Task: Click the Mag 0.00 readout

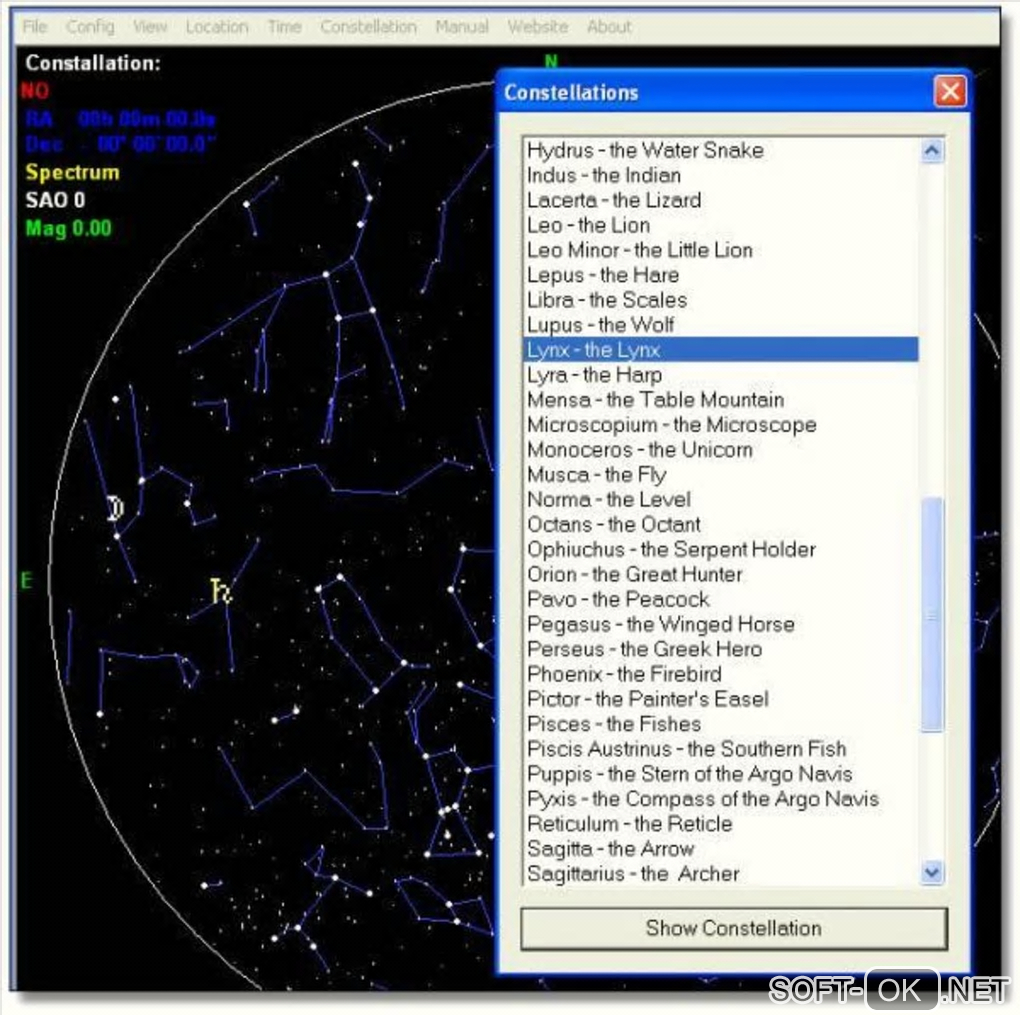Action: tap(68, 228)
